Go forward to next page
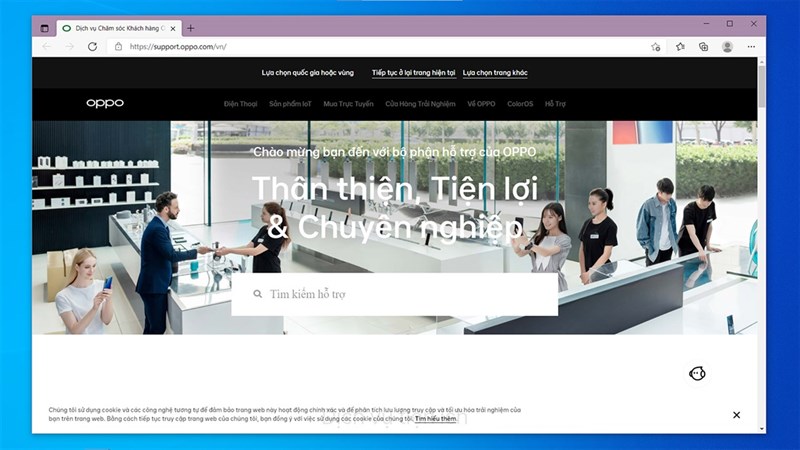 point(69,46)
